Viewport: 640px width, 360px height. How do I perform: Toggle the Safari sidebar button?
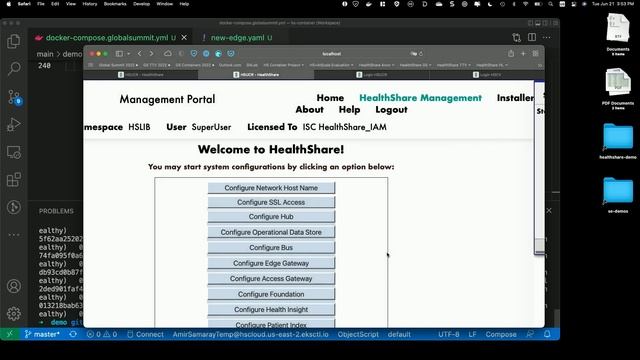[119, 53]
